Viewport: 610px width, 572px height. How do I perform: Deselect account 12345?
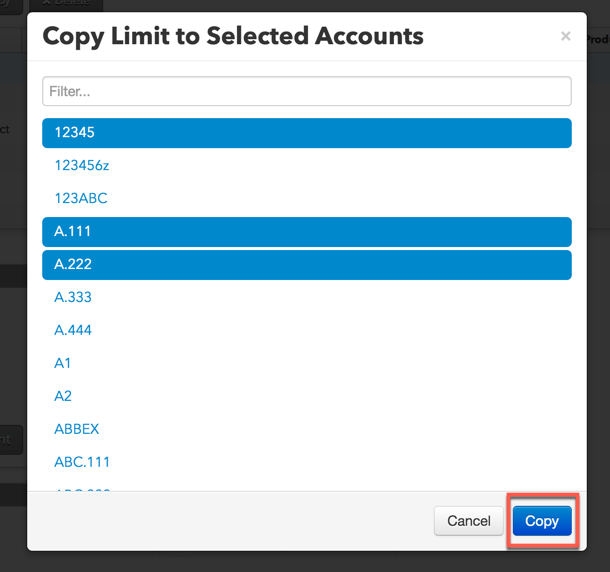(x=307, y=133)
